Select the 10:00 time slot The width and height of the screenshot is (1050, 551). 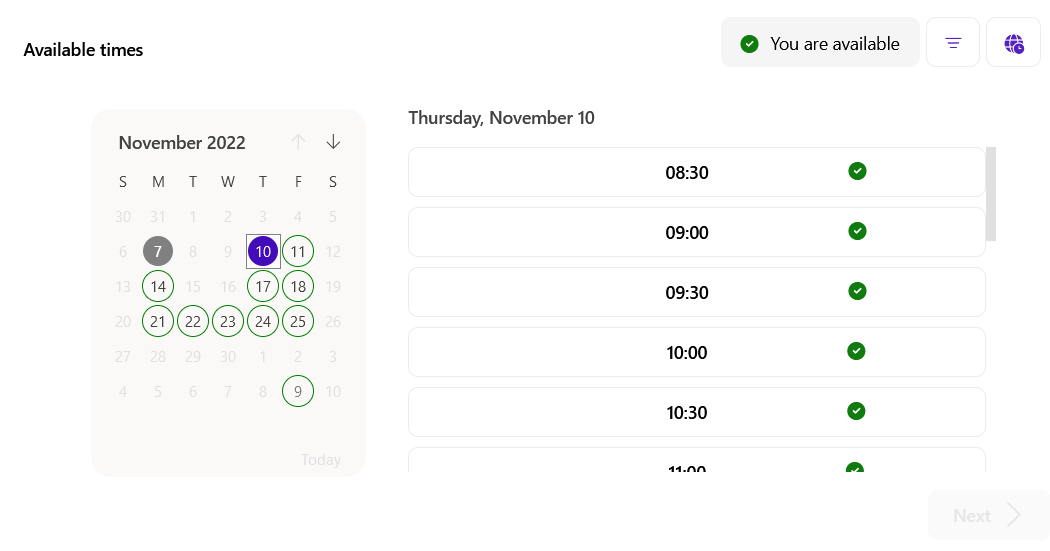(687, 353)
